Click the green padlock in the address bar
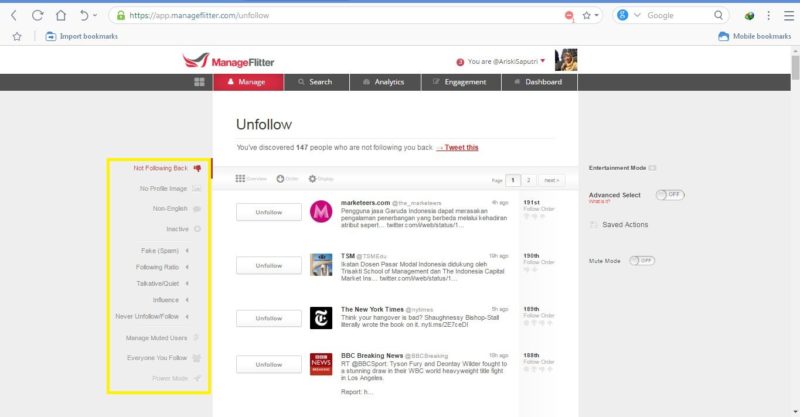 point(121,15)
